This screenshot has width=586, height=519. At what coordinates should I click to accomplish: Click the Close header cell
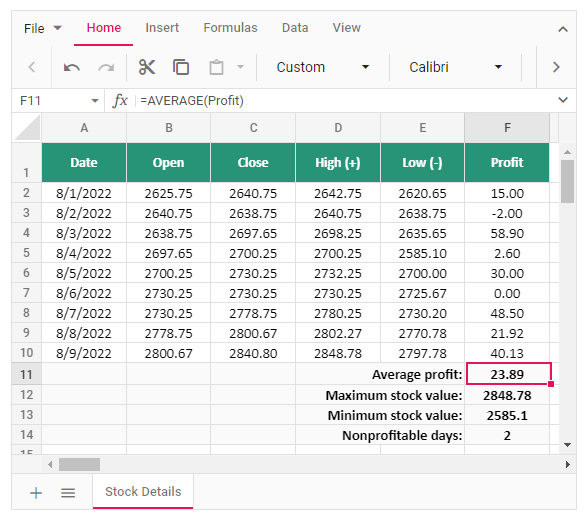click(x=253, y=163)
